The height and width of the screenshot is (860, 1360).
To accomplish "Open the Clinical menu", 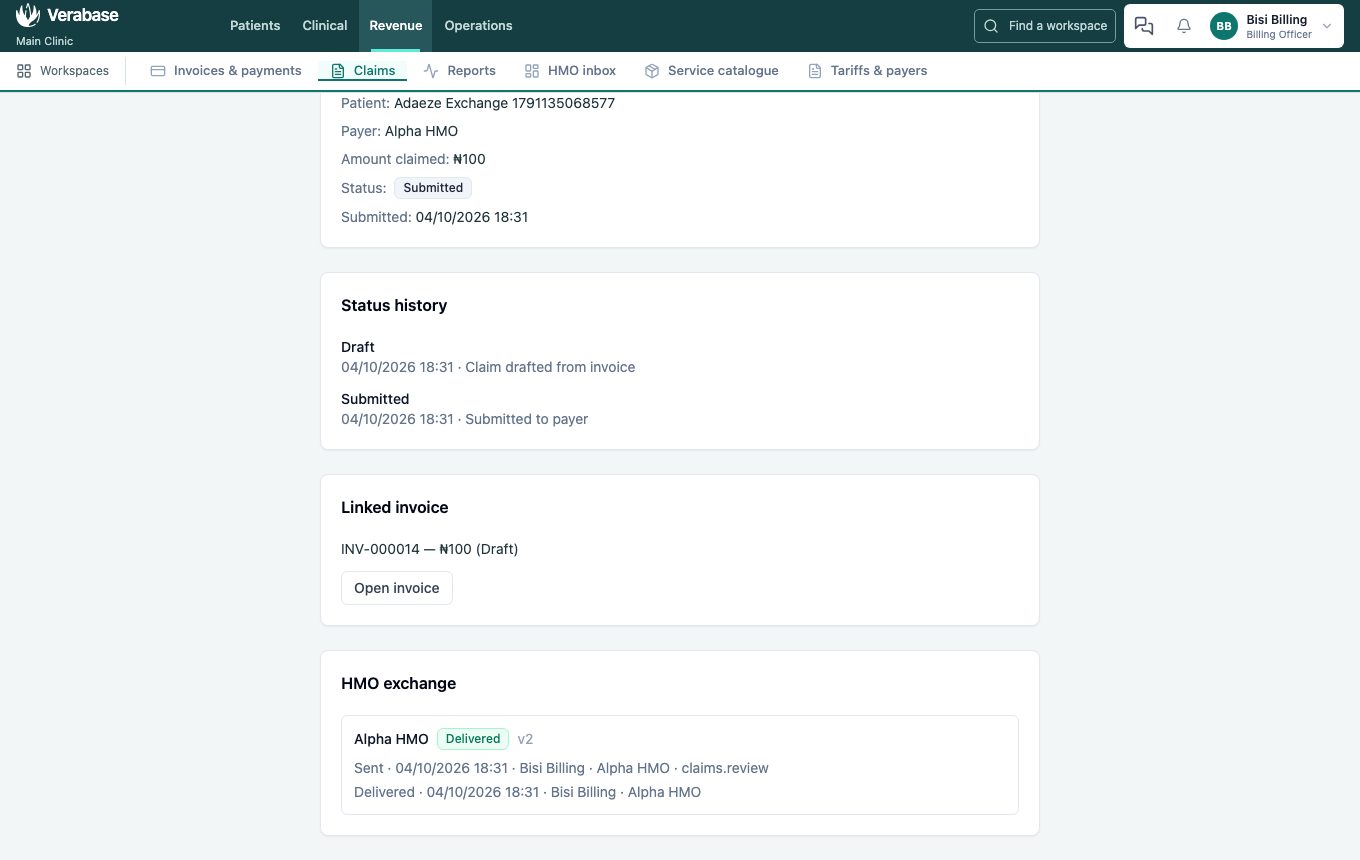I will [x=325, y=26].
